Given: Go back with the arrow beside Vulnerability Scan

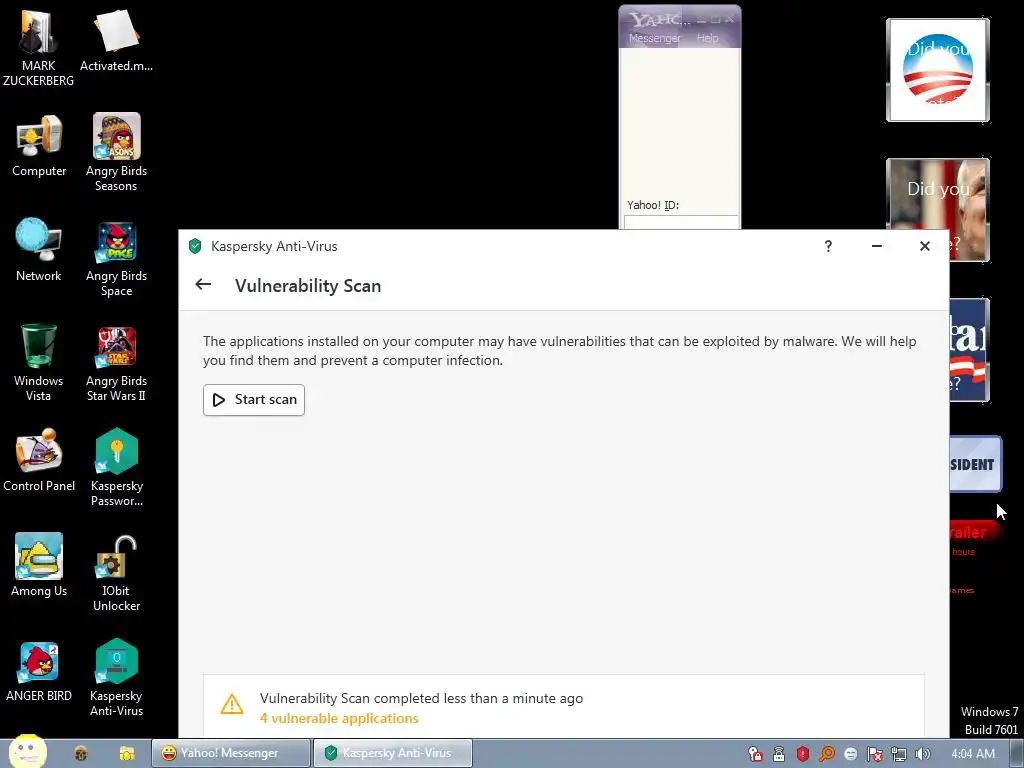Looking at the screenshot, I should click(203, 284).
